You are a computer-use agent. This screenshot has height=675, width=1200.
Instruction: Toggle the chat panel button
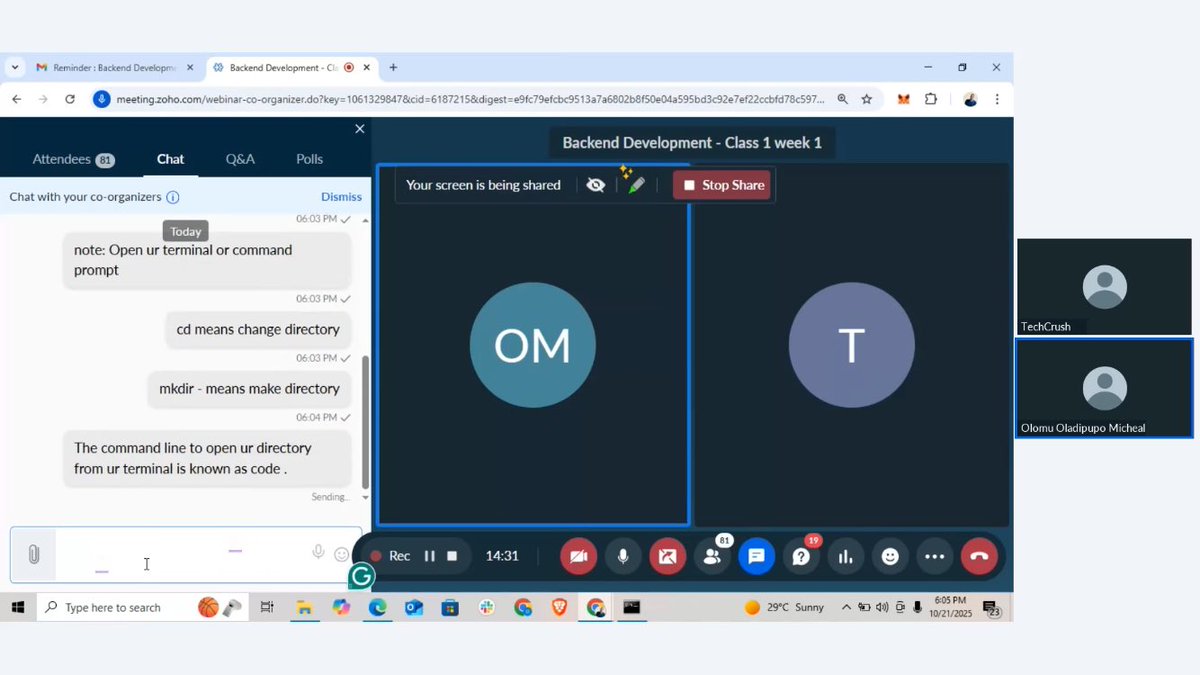(756, 557)
